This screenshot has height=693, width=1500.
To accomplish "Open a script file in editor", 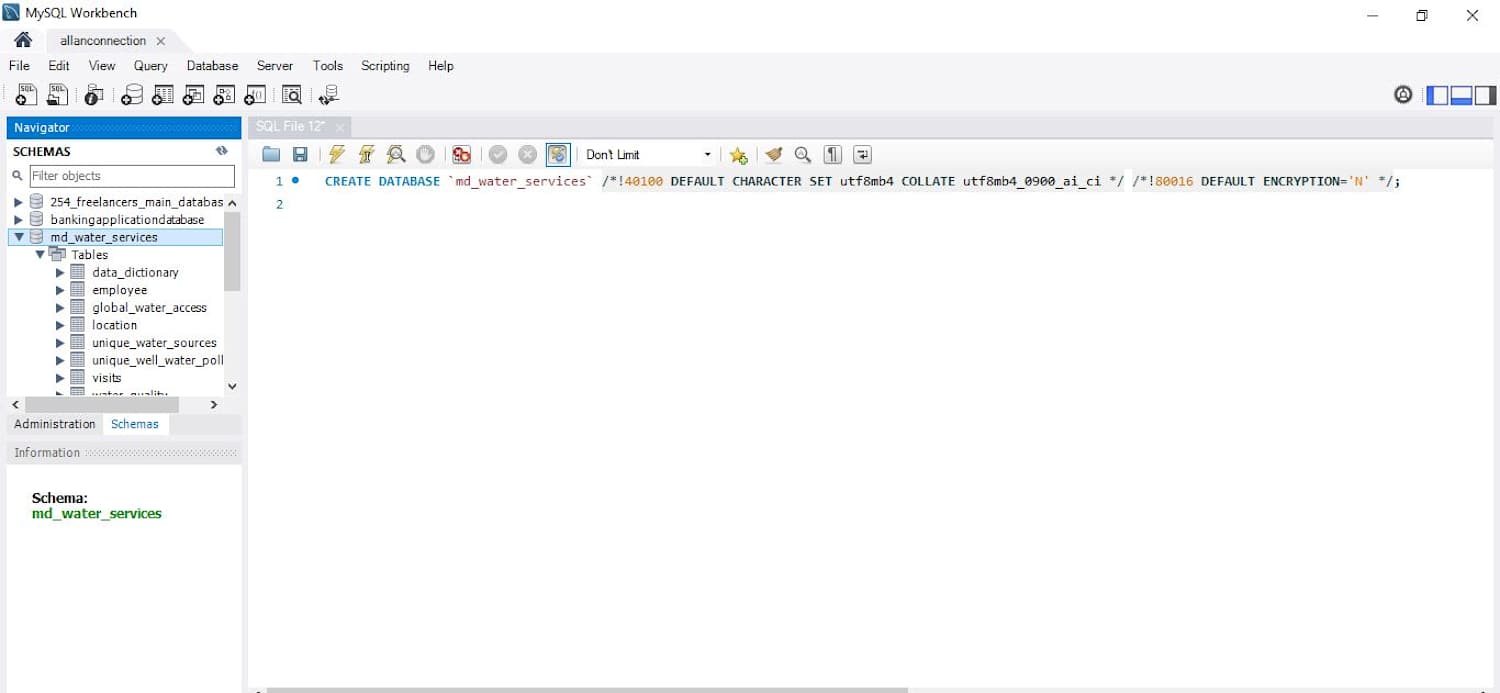I will pos(271,154).
